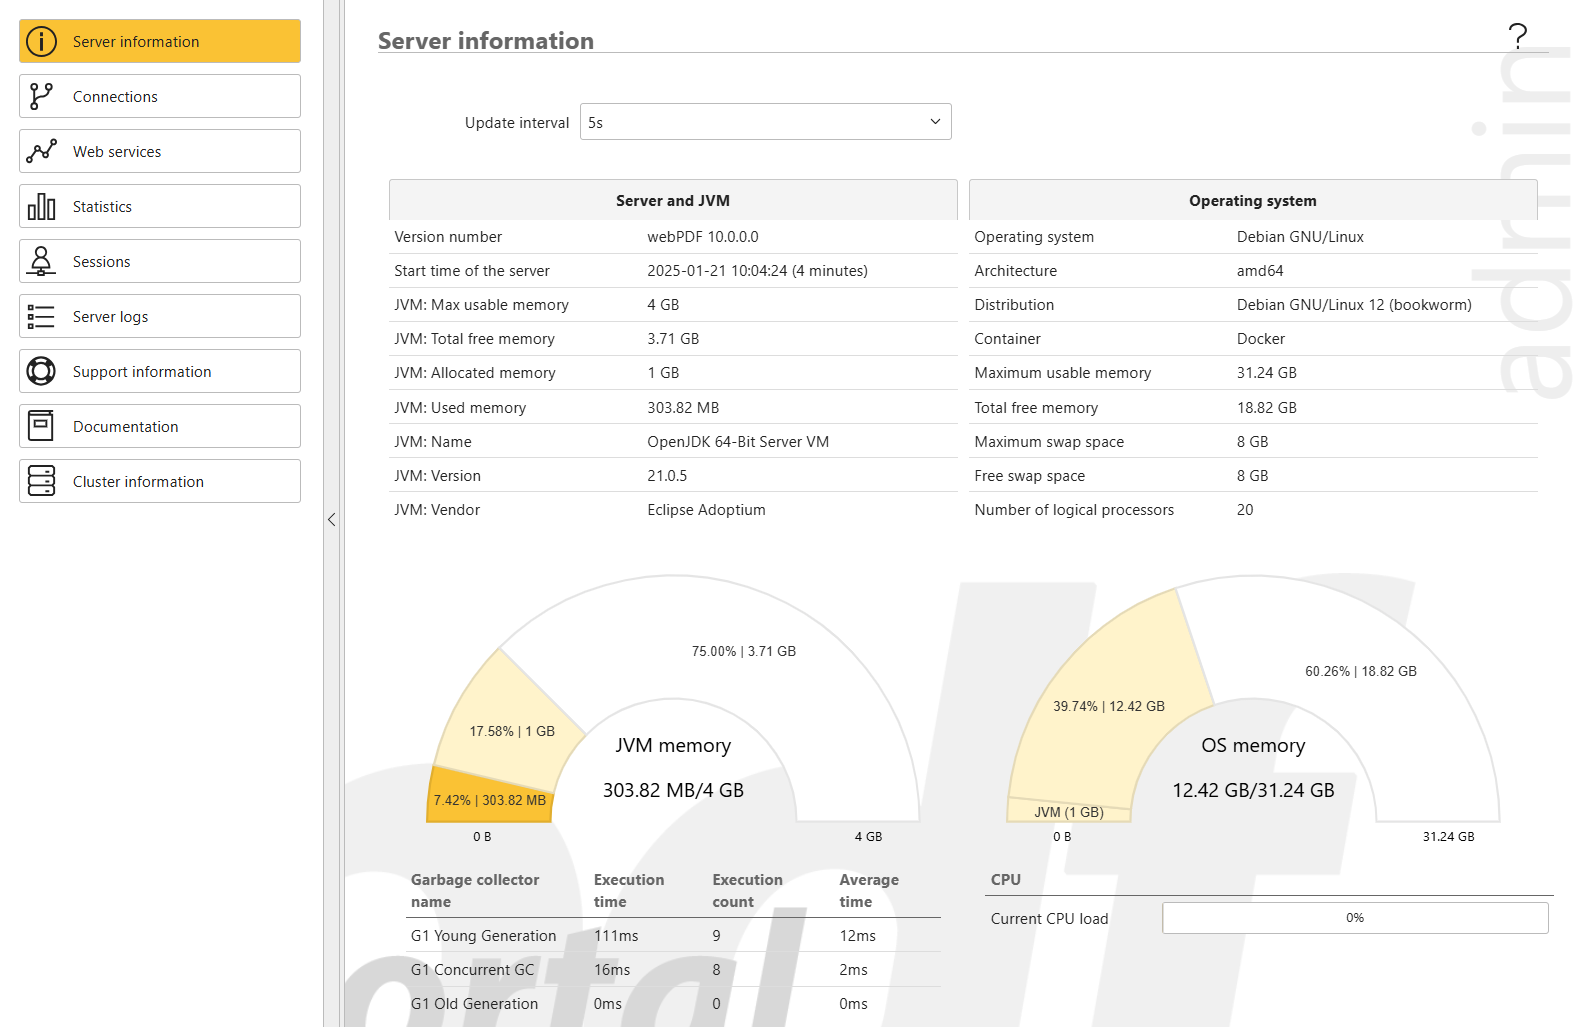
Task: Click the Support information lifebuoy icon
Action: [x=41, y=371]
